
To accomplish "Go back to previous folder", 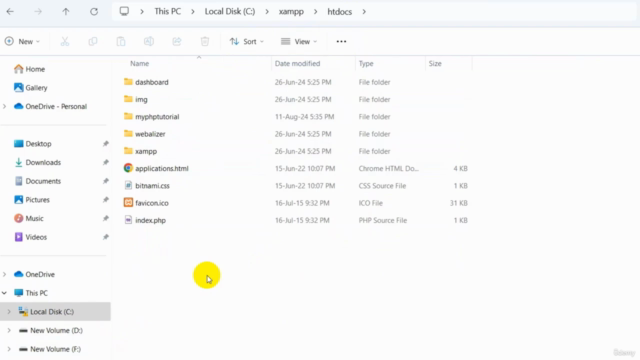I will click(10, 11).
